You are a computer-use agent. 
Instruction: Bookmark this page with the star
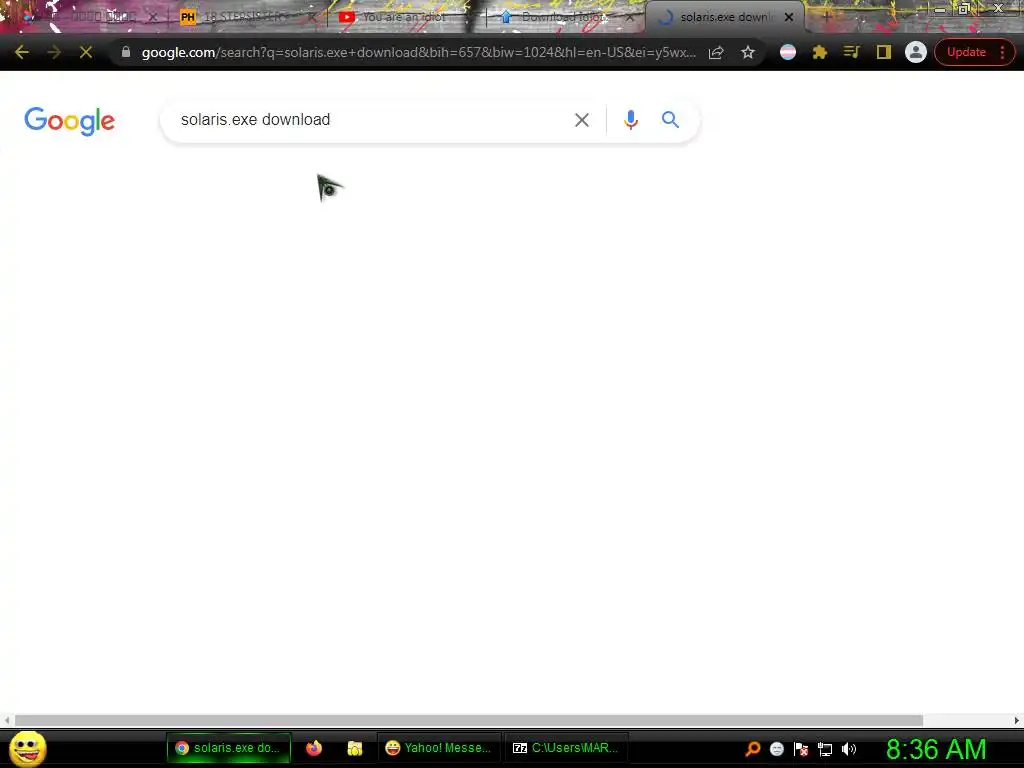point(748,52)
